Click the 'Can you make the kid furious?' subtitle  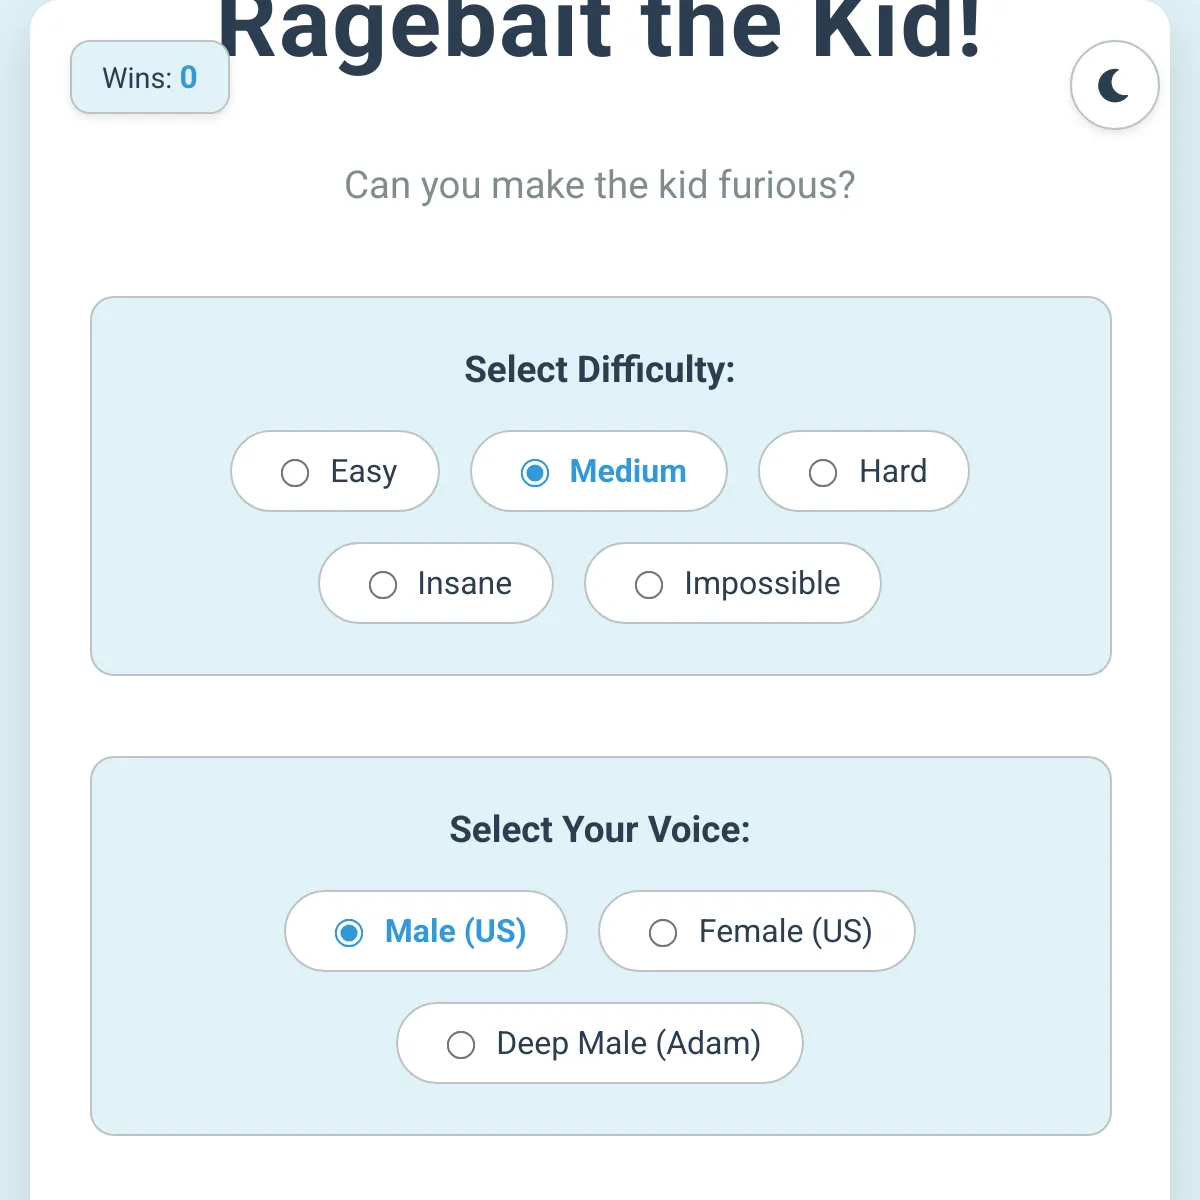pos(600,185)
